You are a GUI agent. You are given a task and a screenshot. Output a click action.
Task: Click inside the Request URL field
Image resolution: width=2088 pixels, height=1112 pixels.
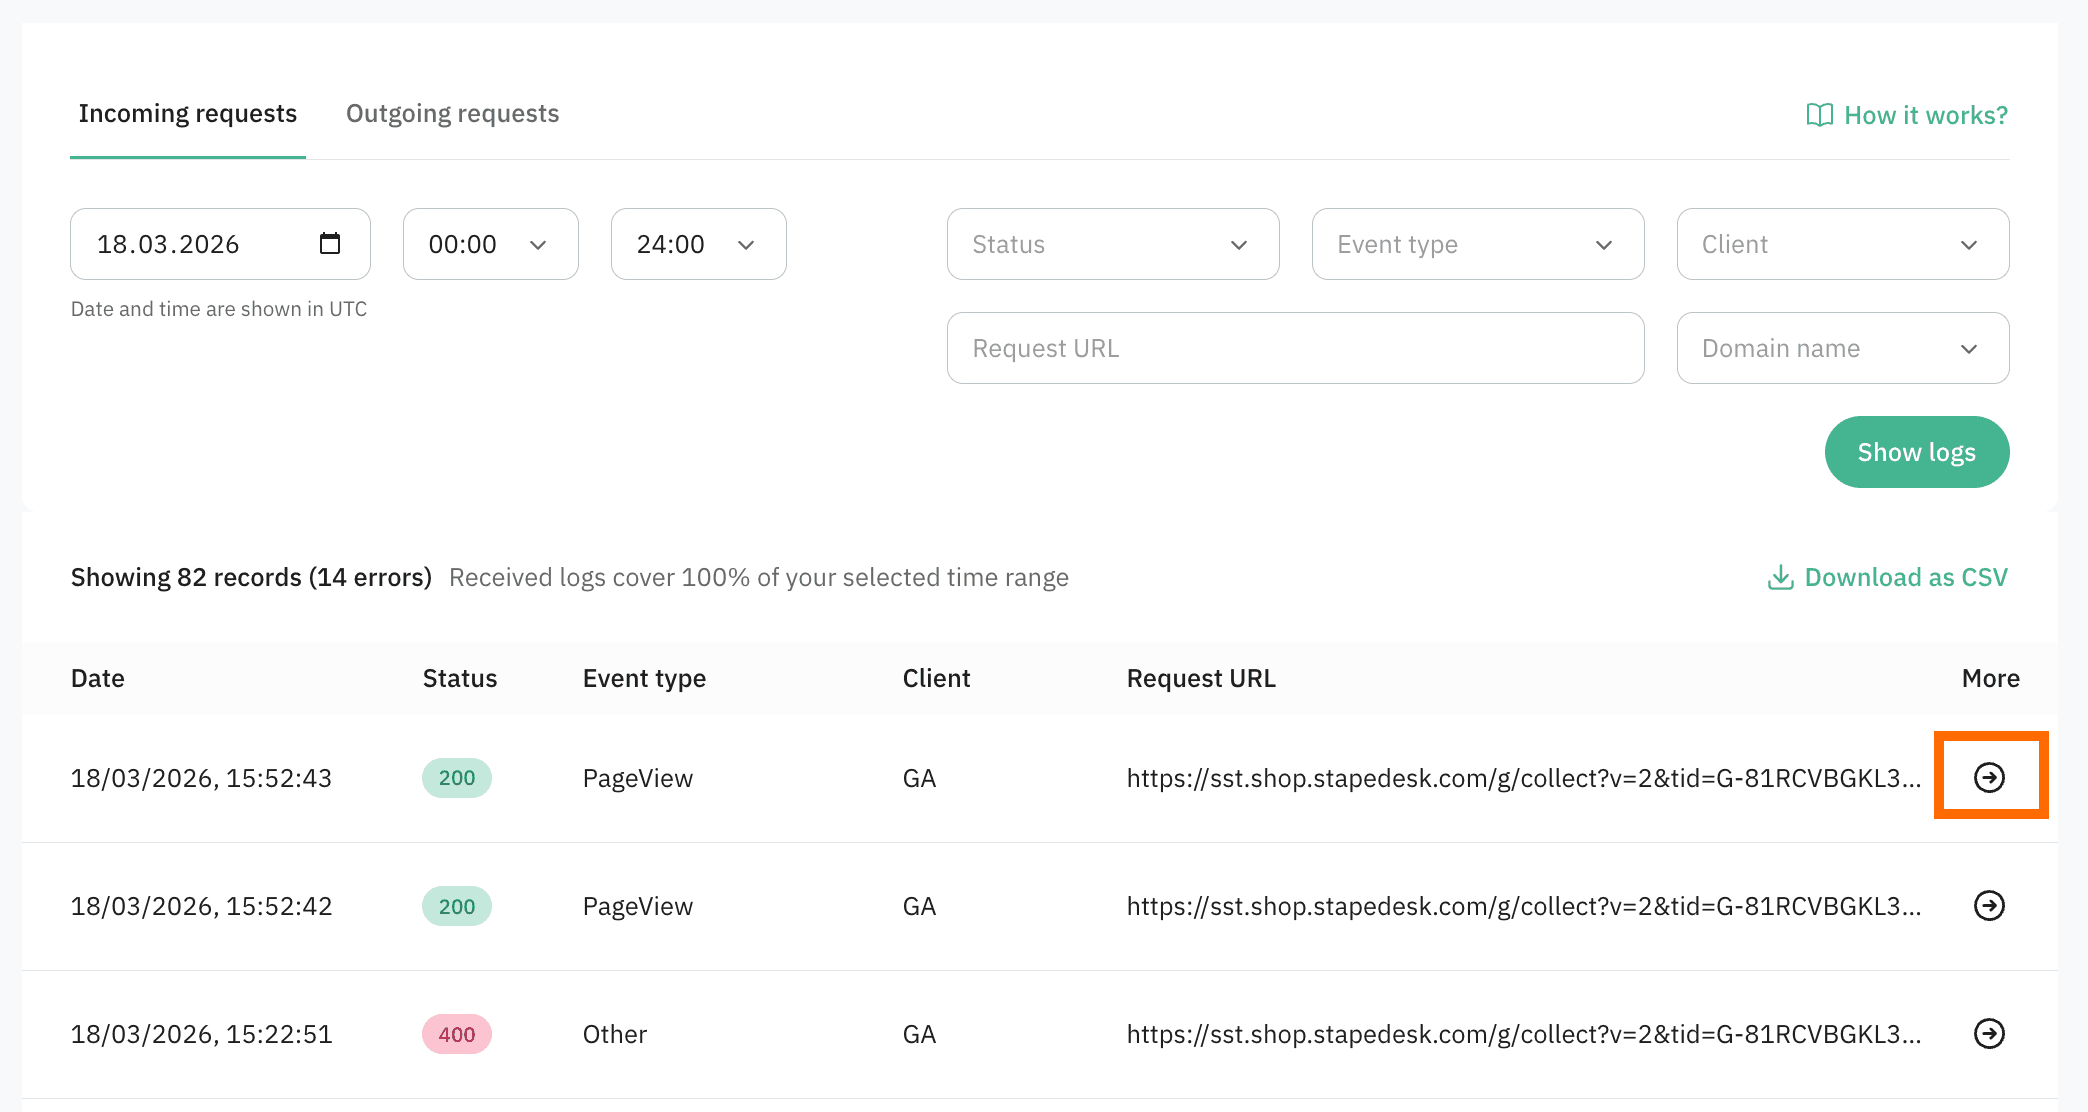click(x=1295, y=348)
